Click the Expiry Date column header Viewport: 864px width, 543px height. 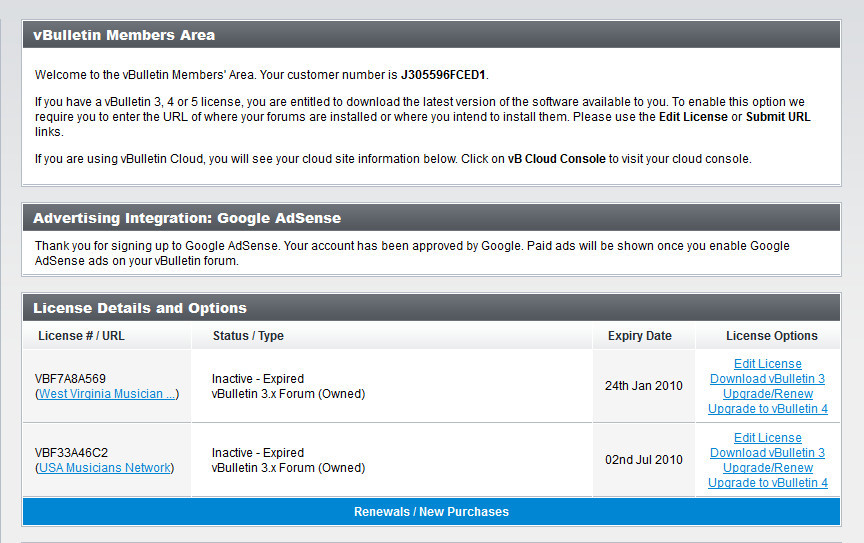tap(639, 336)
